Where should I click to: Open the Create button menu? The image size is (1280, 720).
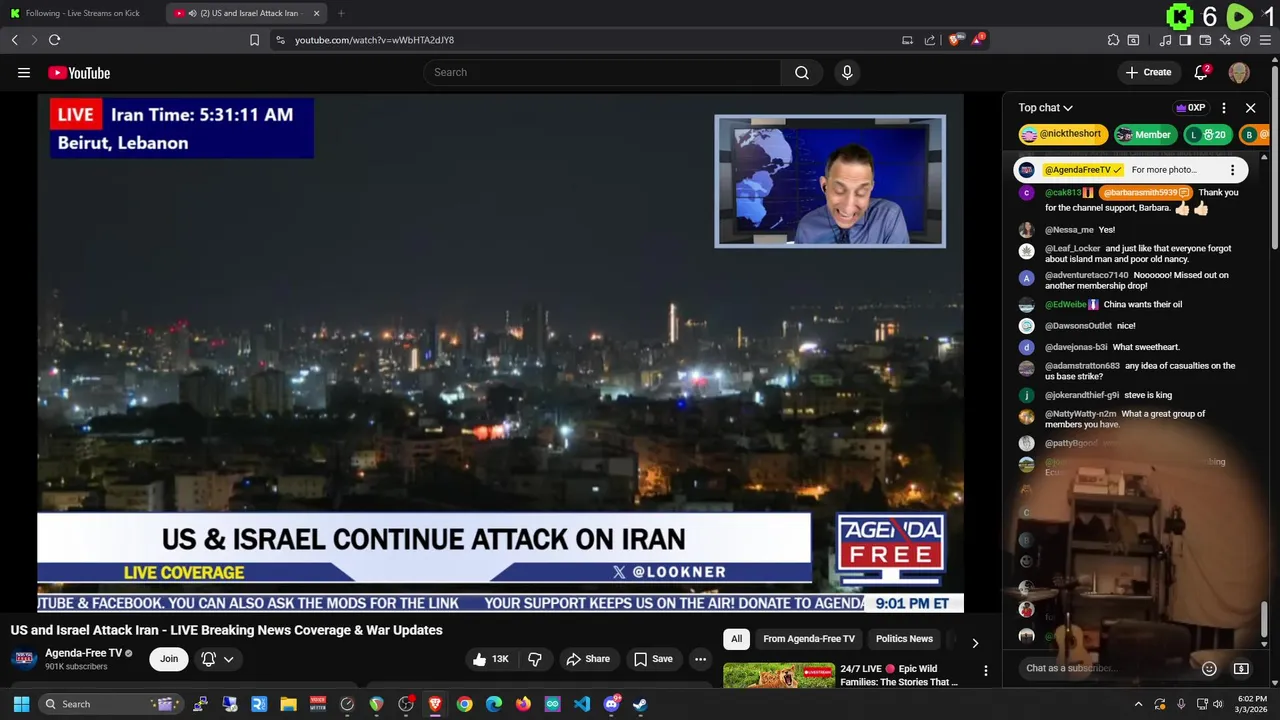(x=1148, y=72)
